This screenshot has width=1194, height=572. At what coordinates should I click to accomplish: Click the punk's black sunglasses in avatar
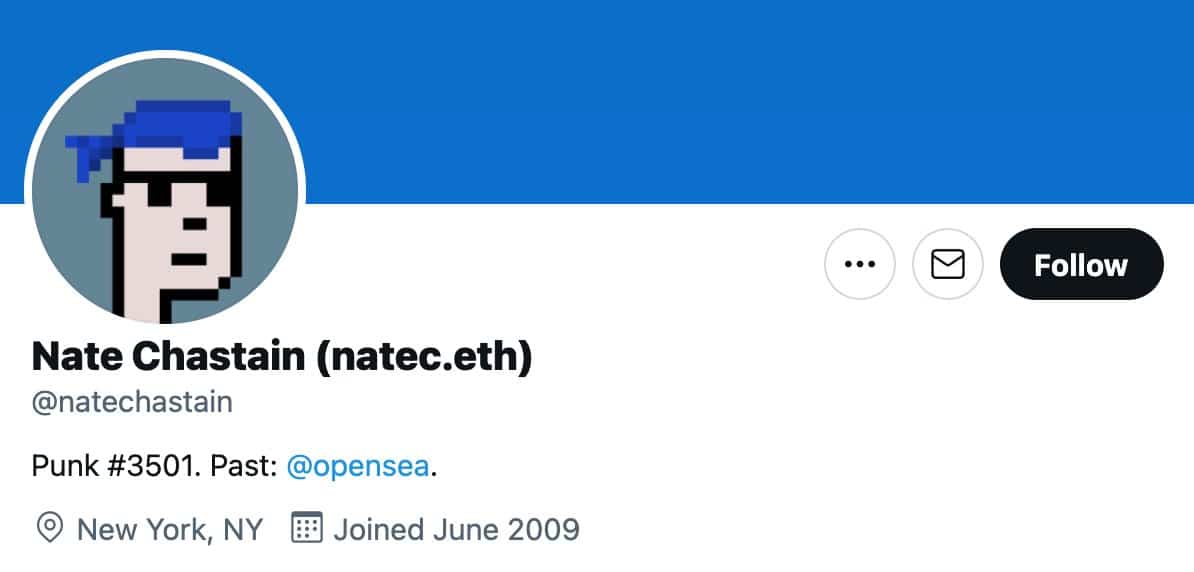coord(174,192)
